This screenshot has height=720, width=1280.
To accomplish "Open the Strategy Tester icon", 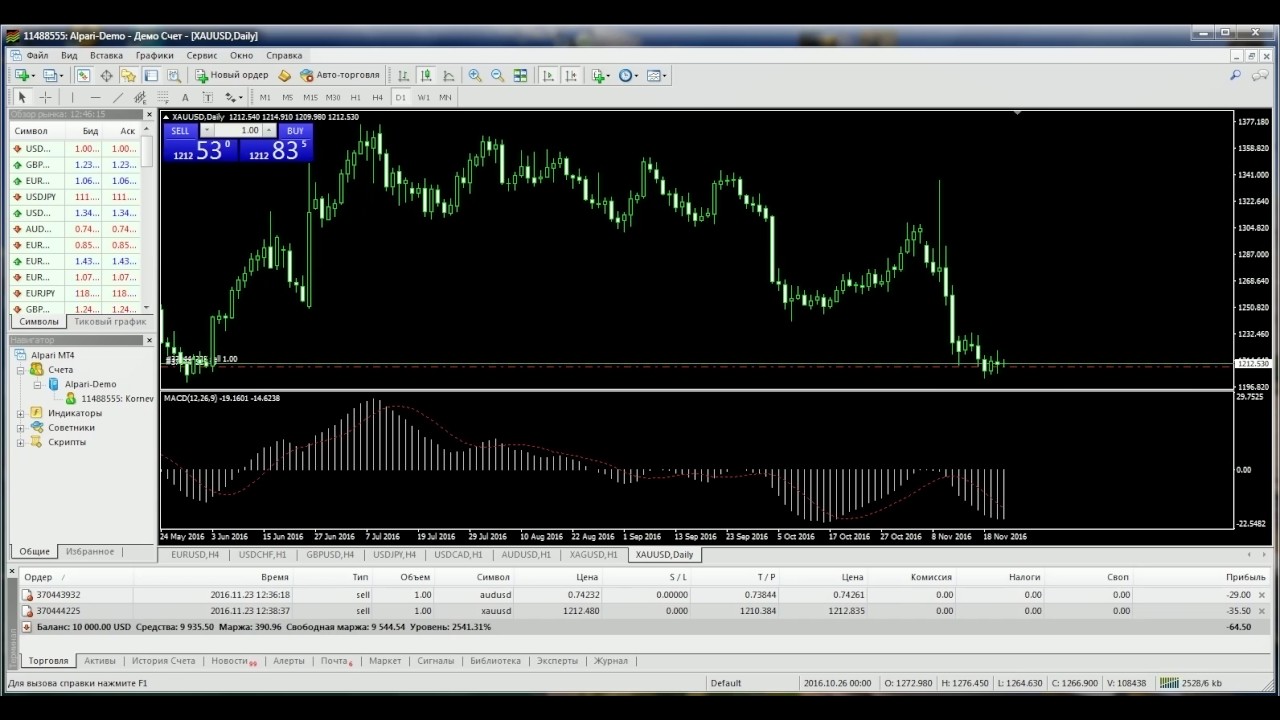I will [x=174, y=75].
